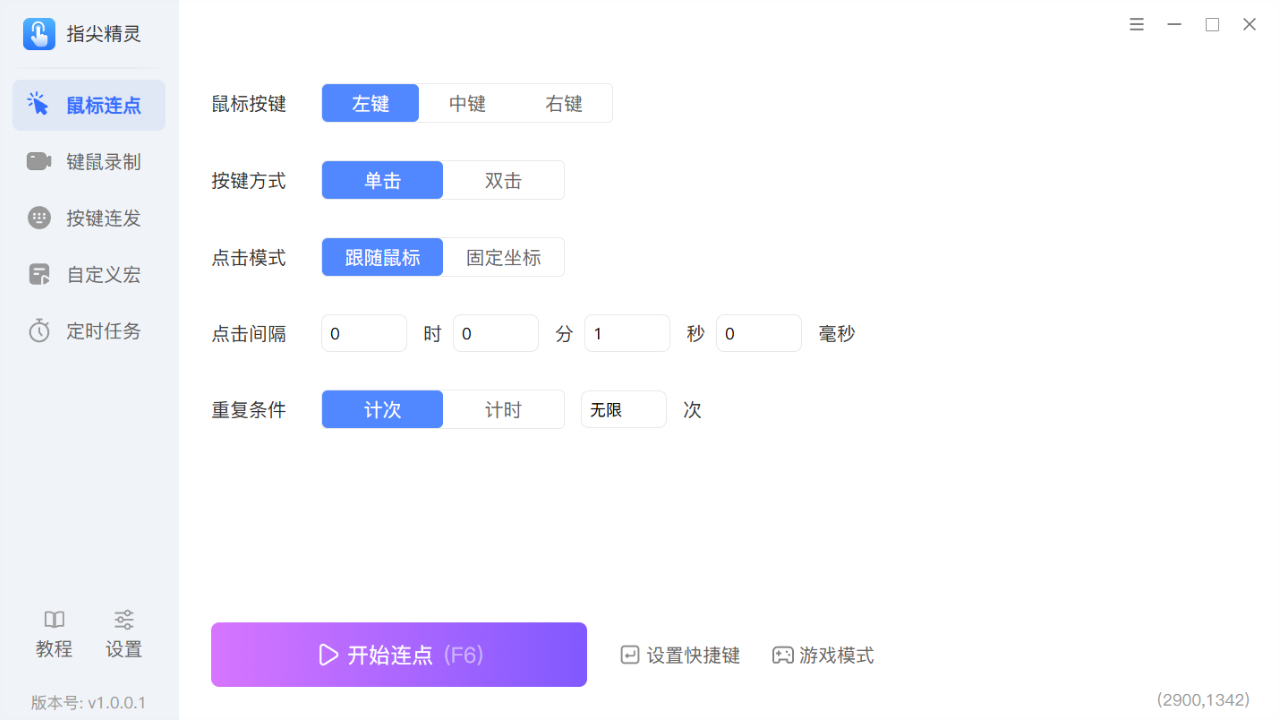Switch to 键鼠录制 recording section

coord(89,162)
